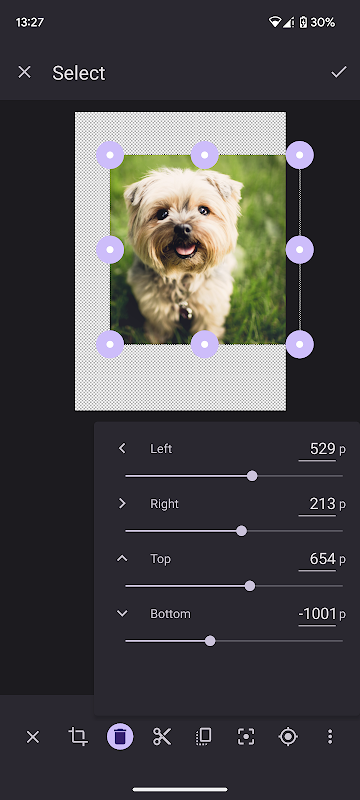Click the Bottom value field showing -1001

(317, 614)
